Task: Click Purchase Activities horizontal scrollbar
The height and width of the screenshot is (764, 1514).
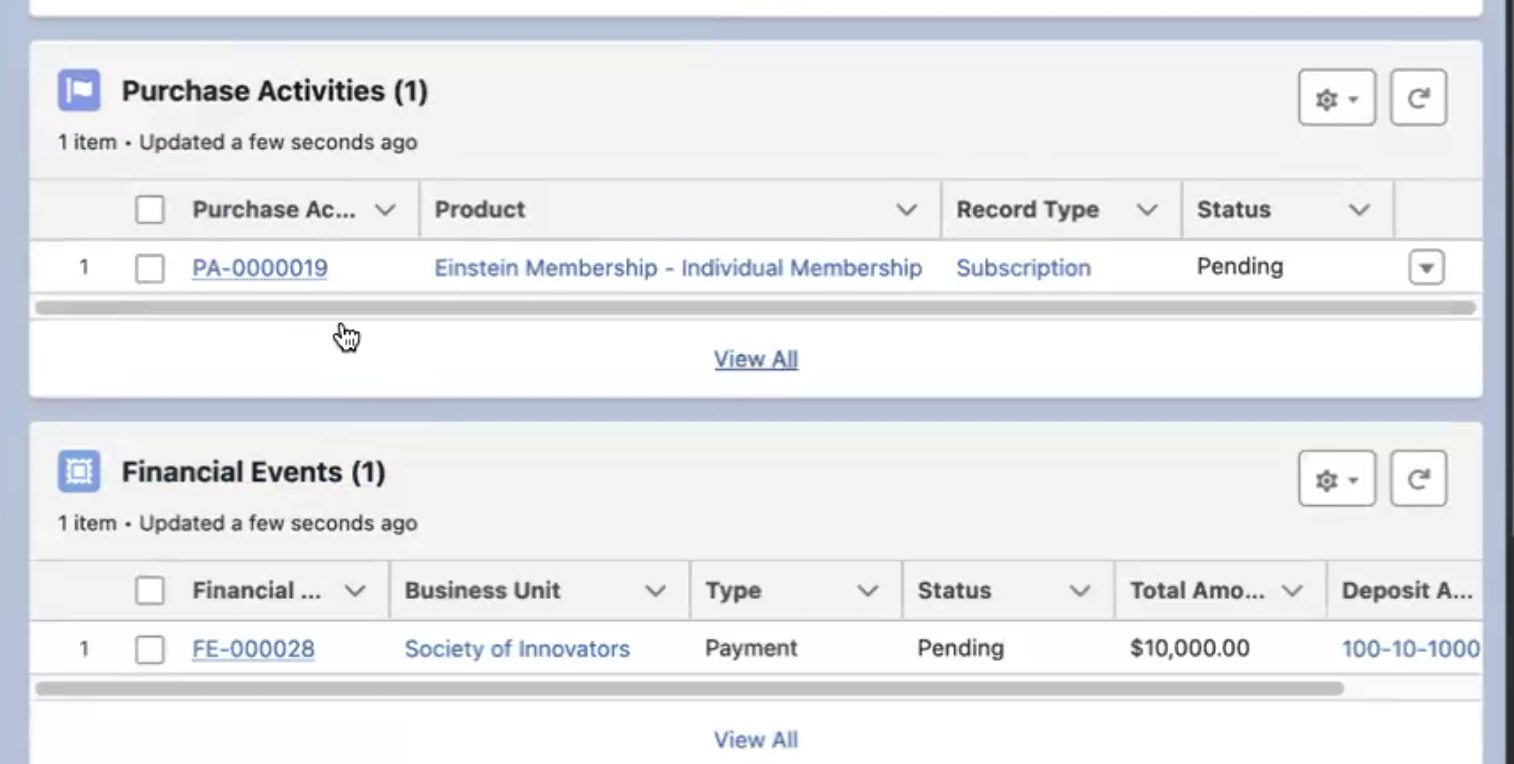Action: click(x=756, y=307)
